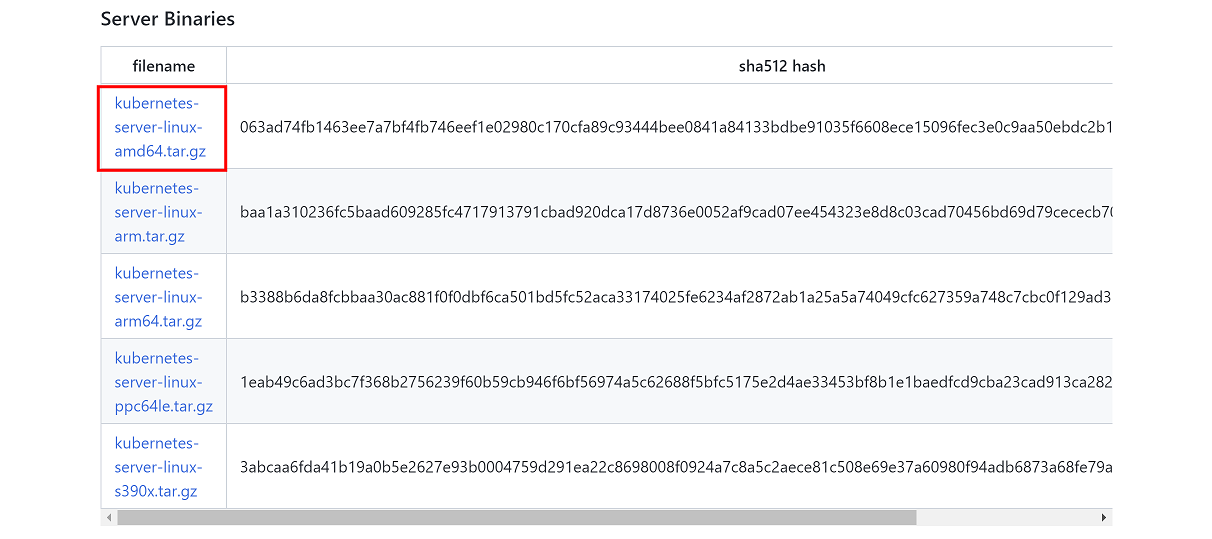Click the scrollbar's left arrow button
The image size is (1212, 539).
tap(108, 518)
